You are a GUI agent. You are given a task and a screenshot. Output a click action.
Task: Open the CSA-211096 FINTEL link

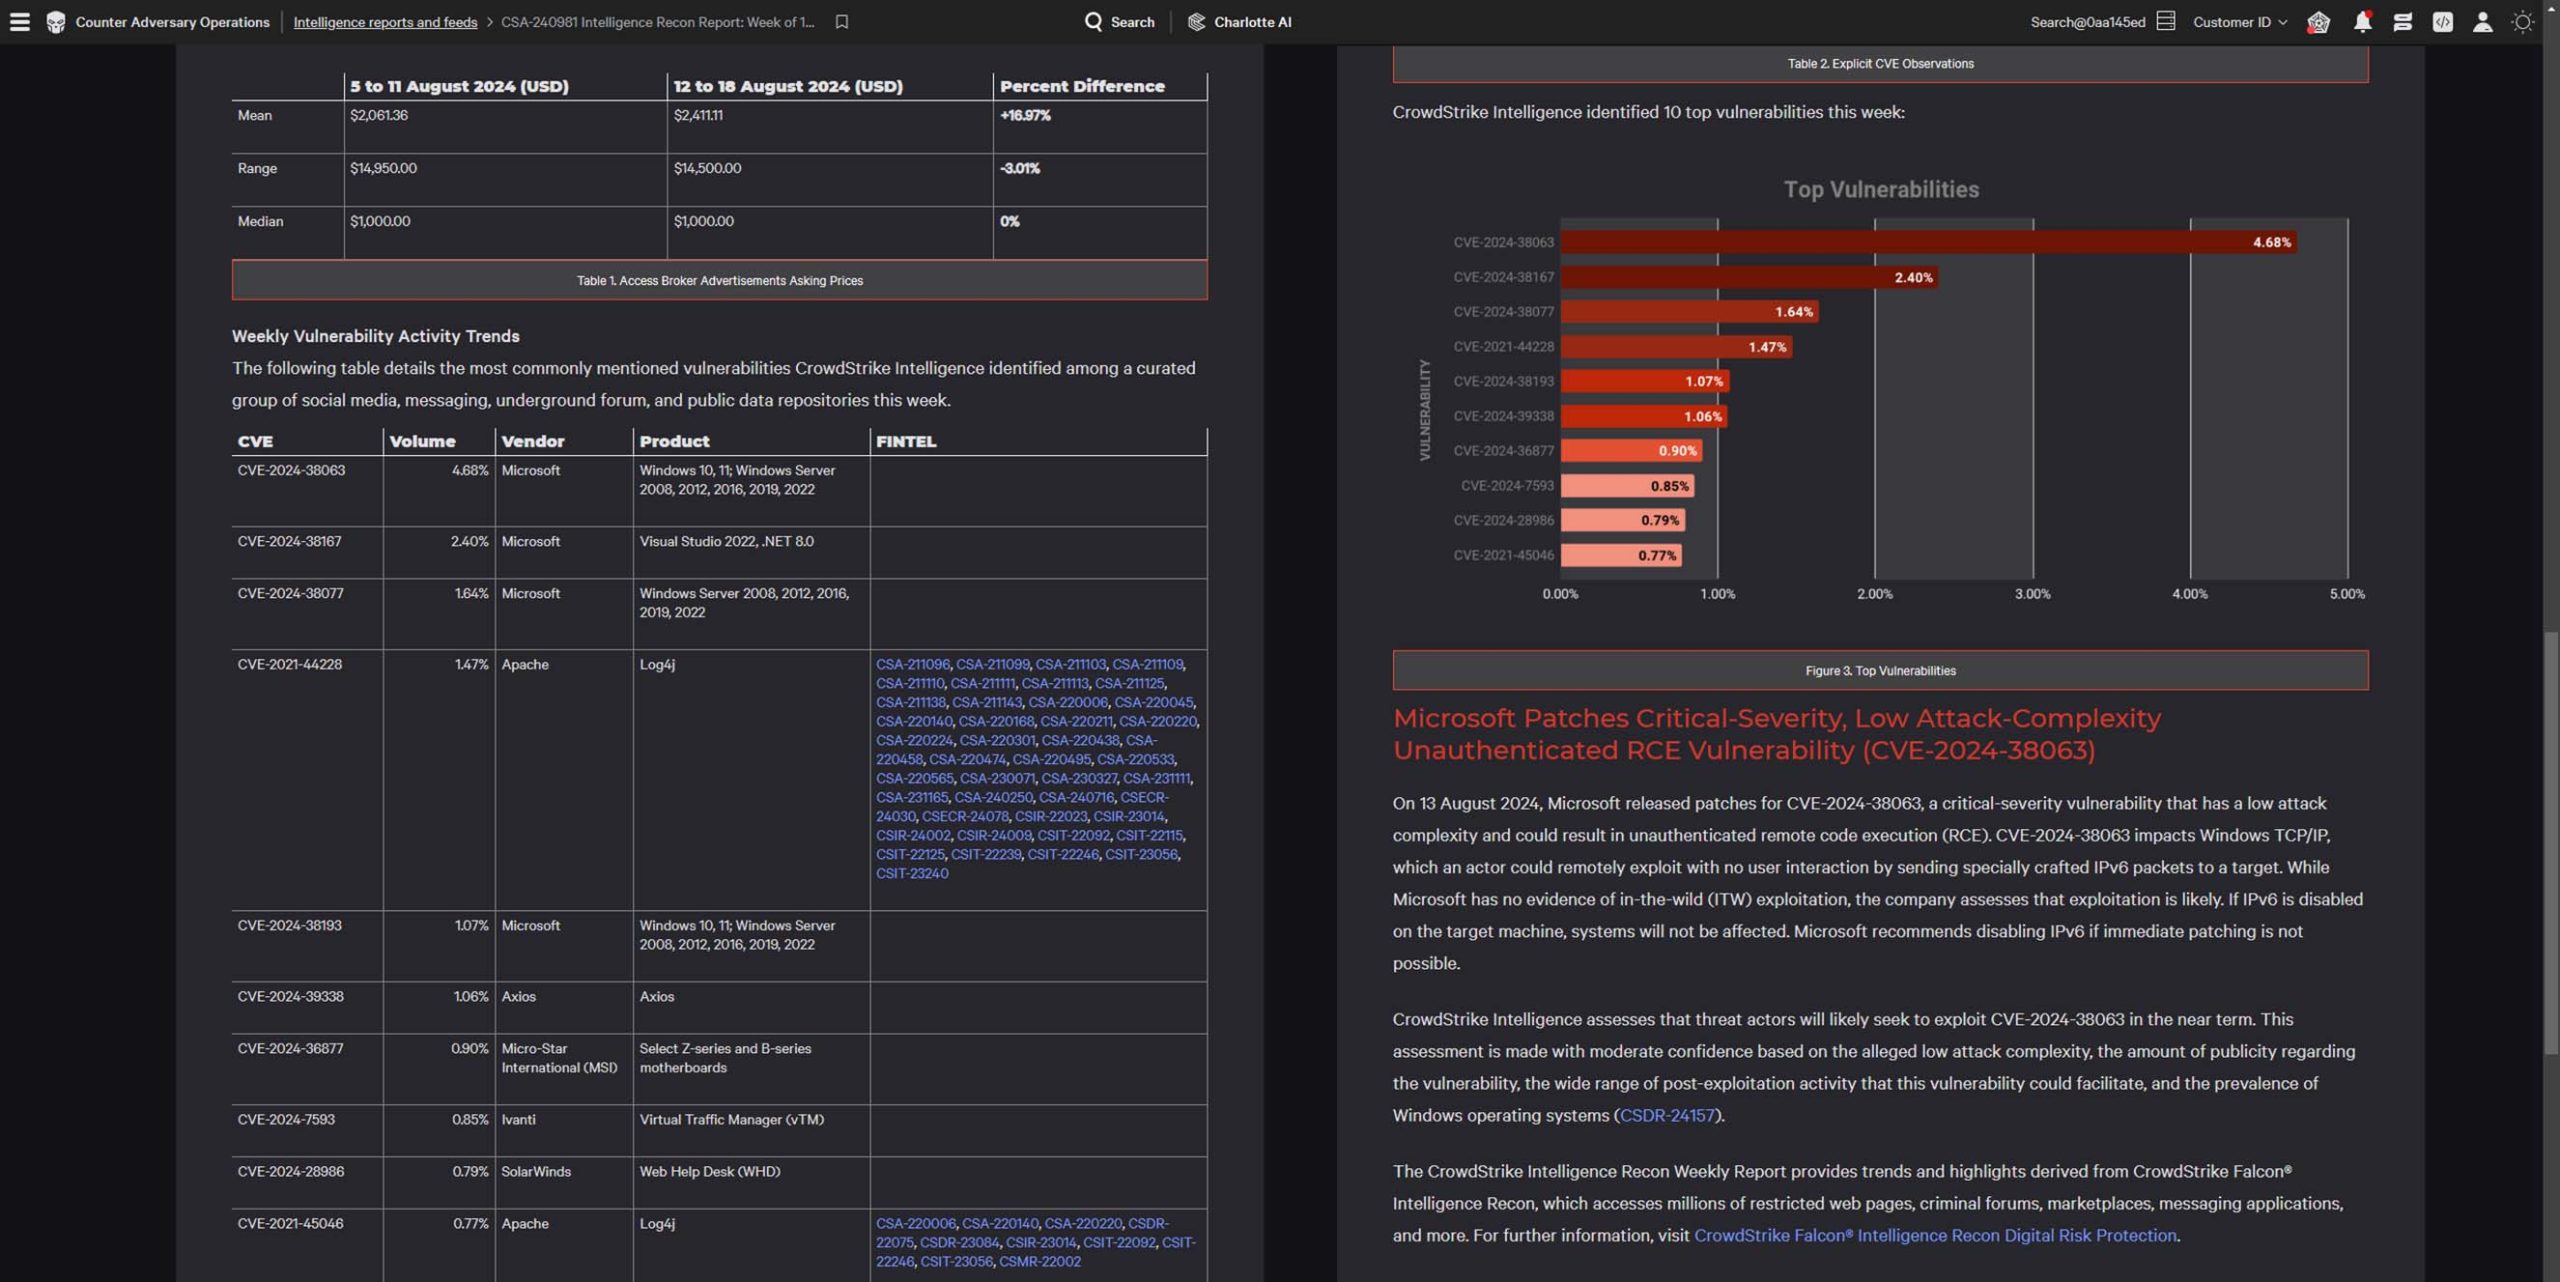[x=912, y=664]
